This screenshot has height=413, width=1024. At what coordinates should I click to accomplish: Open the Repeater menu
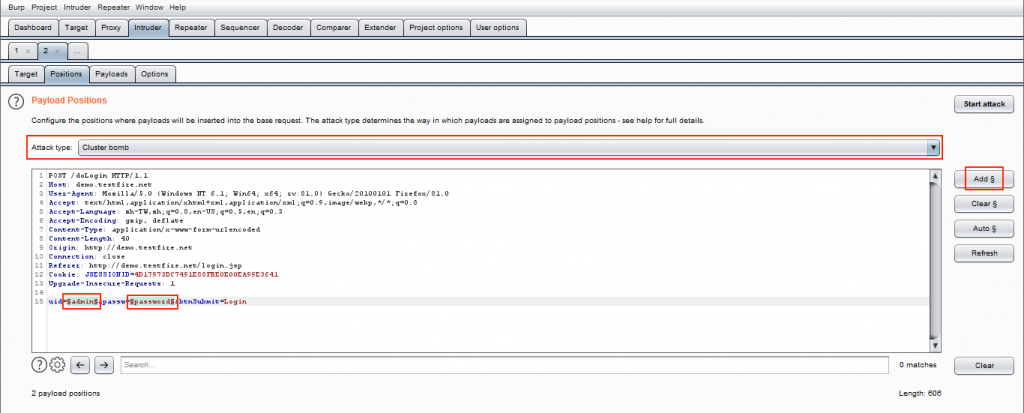[114, 7]
